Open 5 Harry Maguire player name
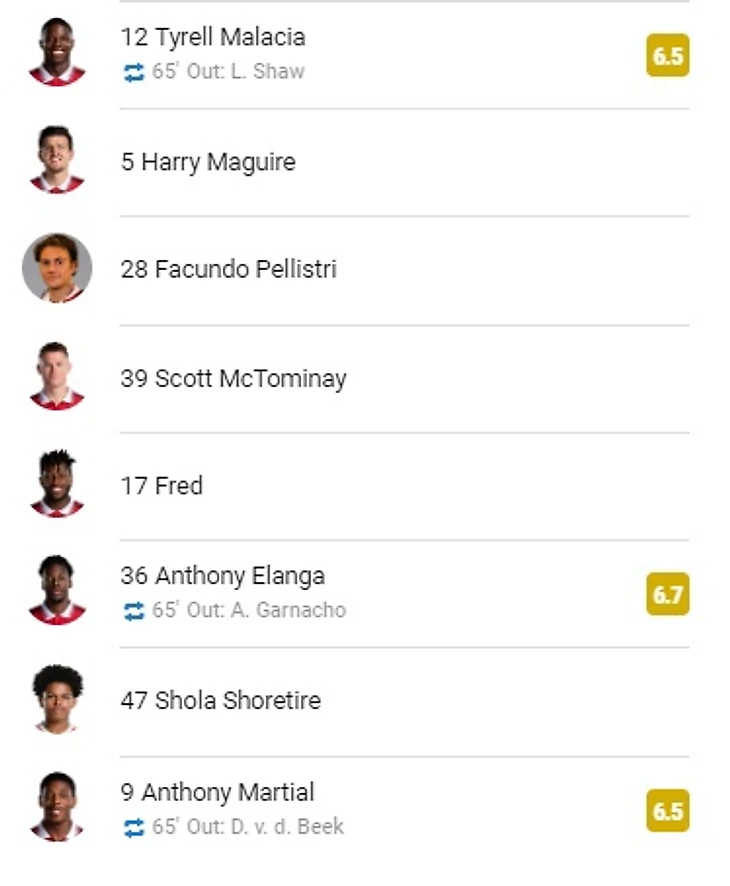 click(208, 162)
